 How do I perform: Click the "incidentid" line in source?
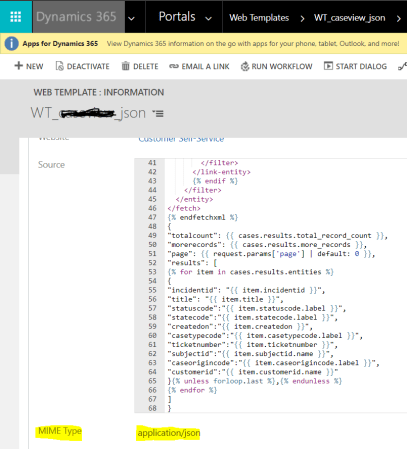coord(246,290)
